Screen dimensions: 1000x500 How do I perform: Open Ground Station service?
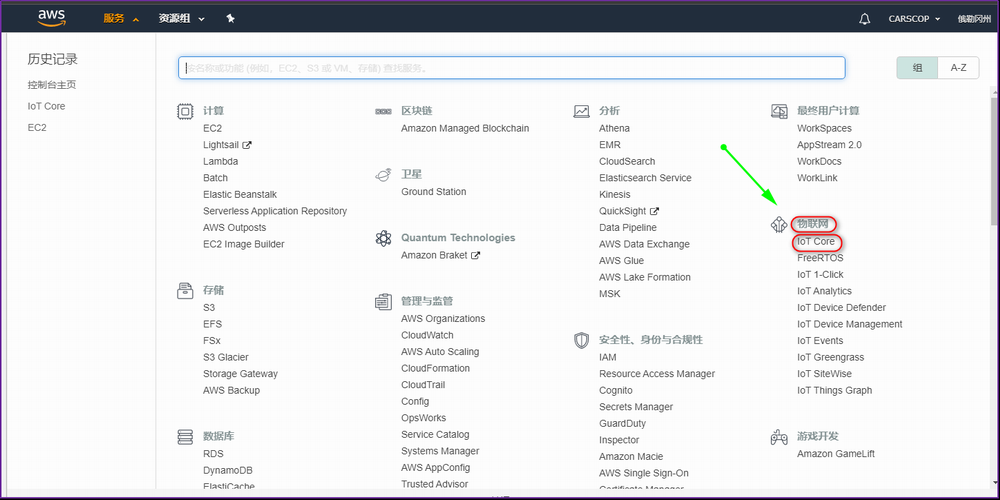[x=434, y=191]
